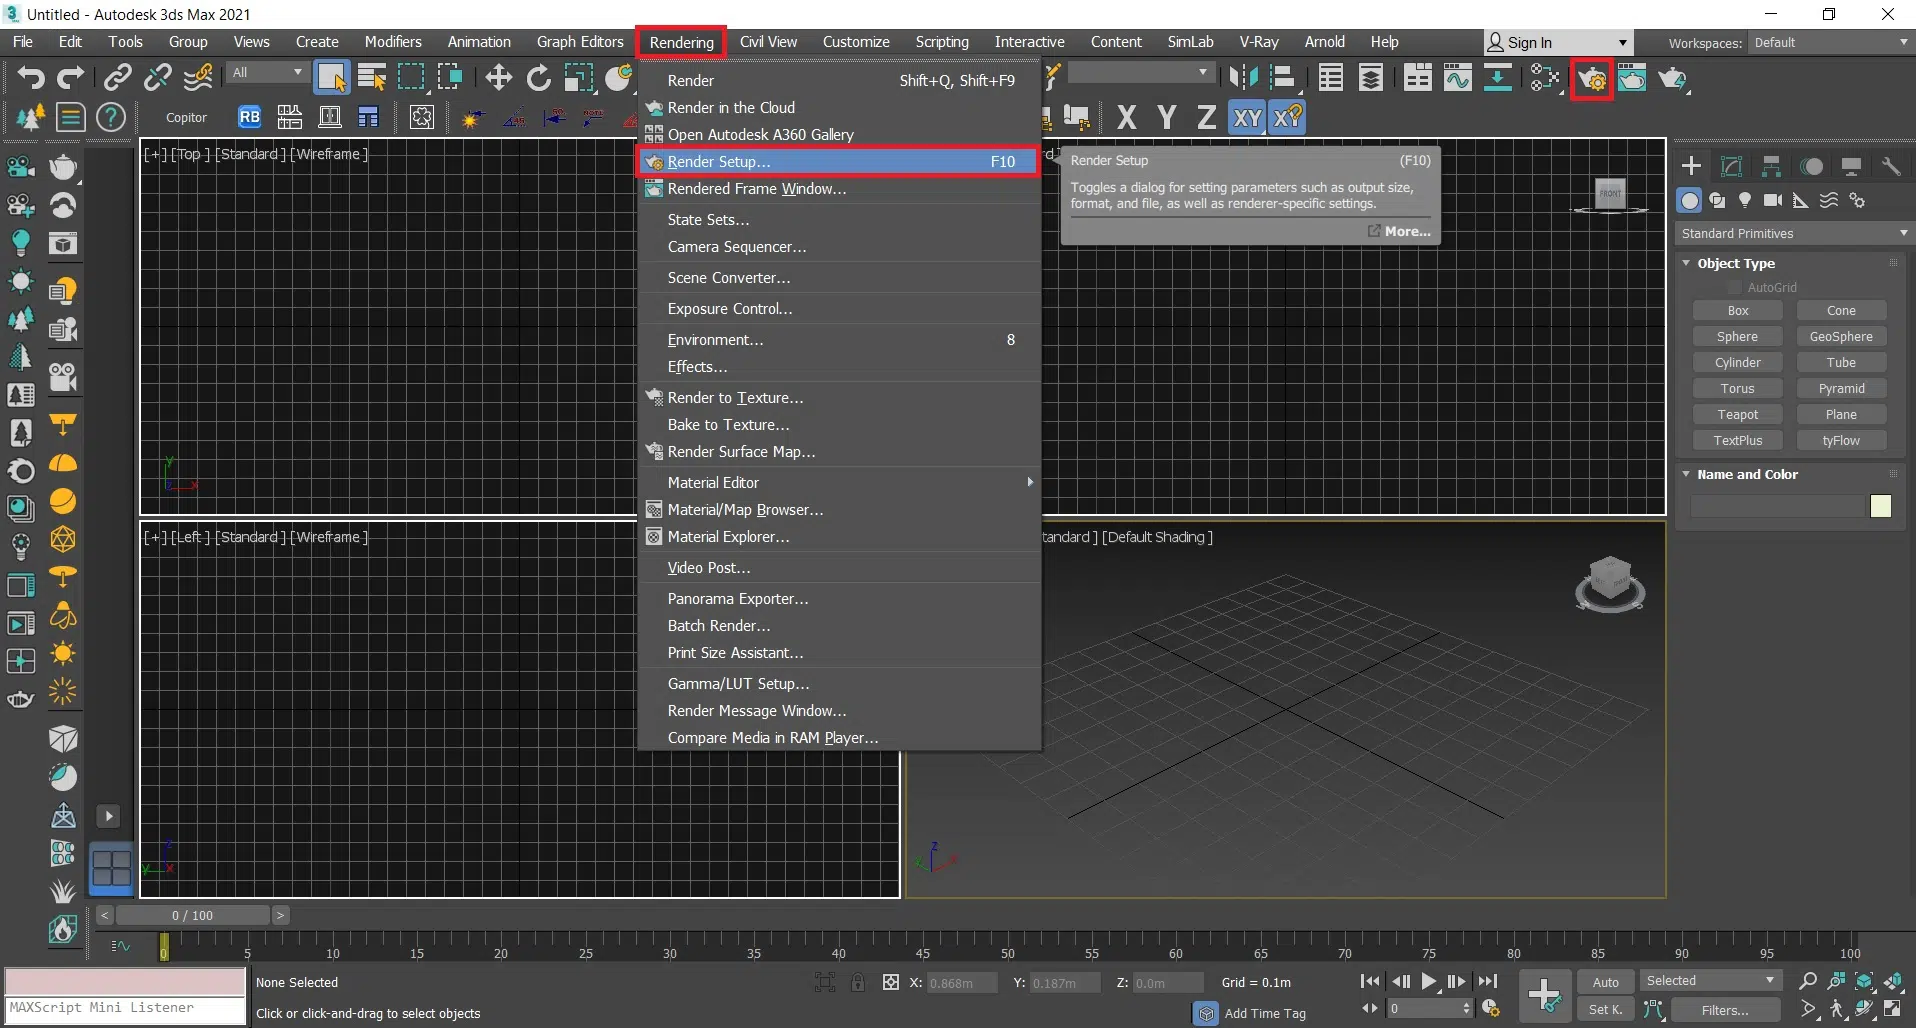
Task: Click the Play Animation button
Action: tap(1429, 982)
